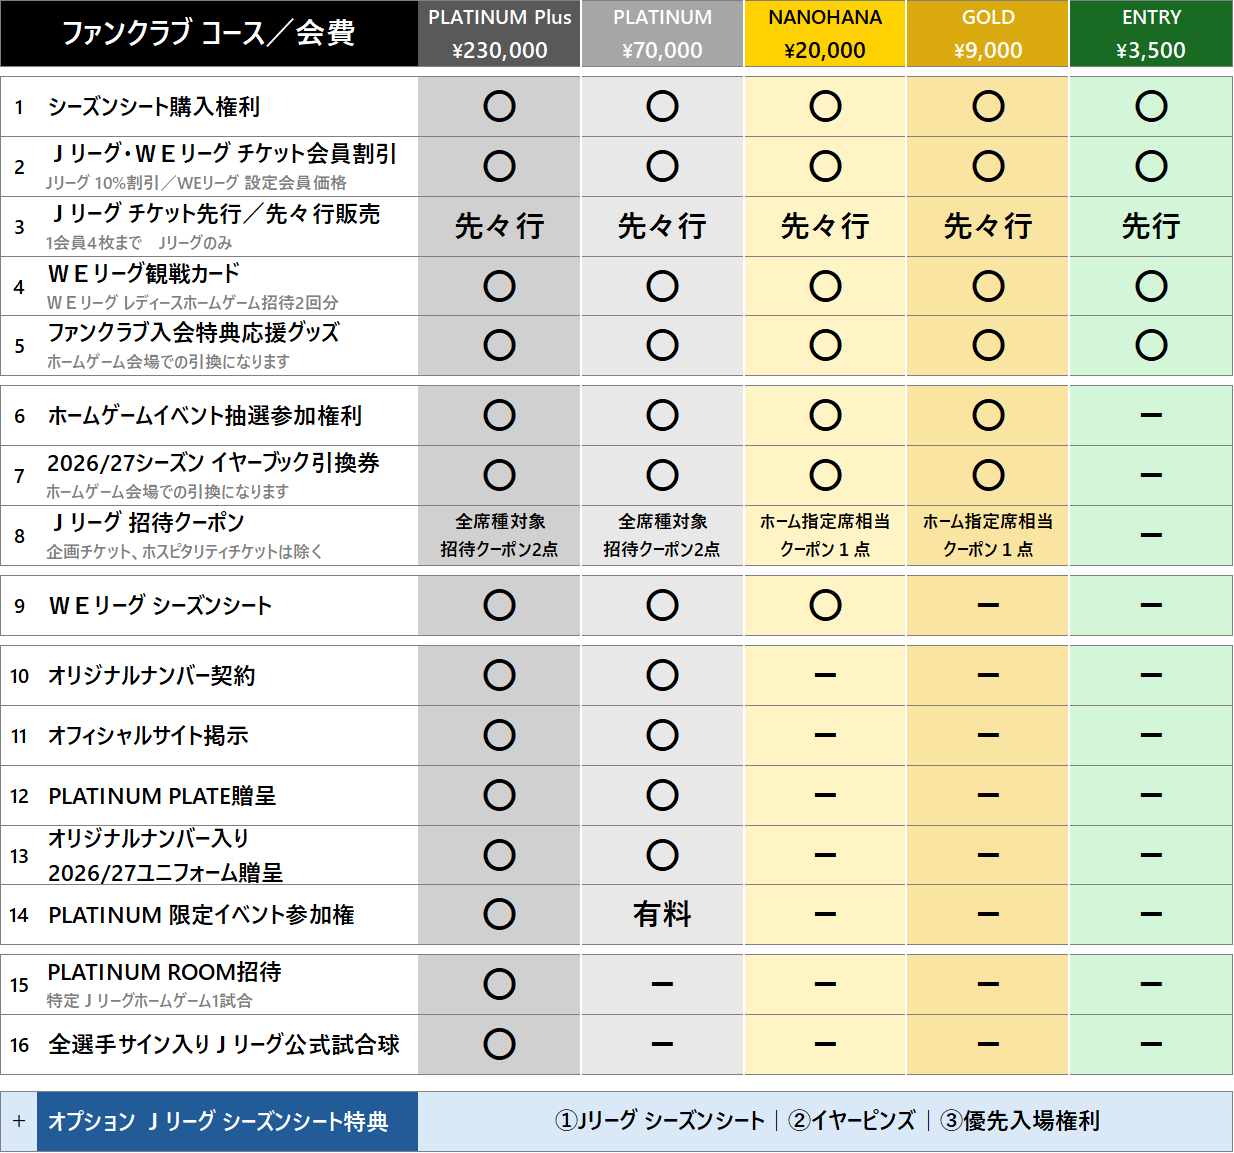Image resolution: width=1234 pixels, height=1153 pixels.
Task: Click the circle for 入会特典応援グッズ under NANOHANA
Action: 825,345
